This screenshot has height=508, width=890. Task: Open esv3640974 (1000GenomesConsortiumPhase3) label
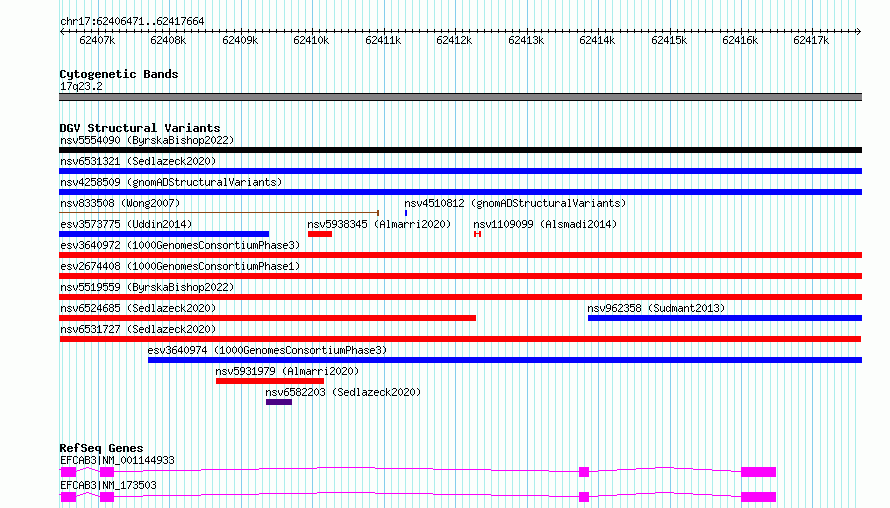(267, 350)
